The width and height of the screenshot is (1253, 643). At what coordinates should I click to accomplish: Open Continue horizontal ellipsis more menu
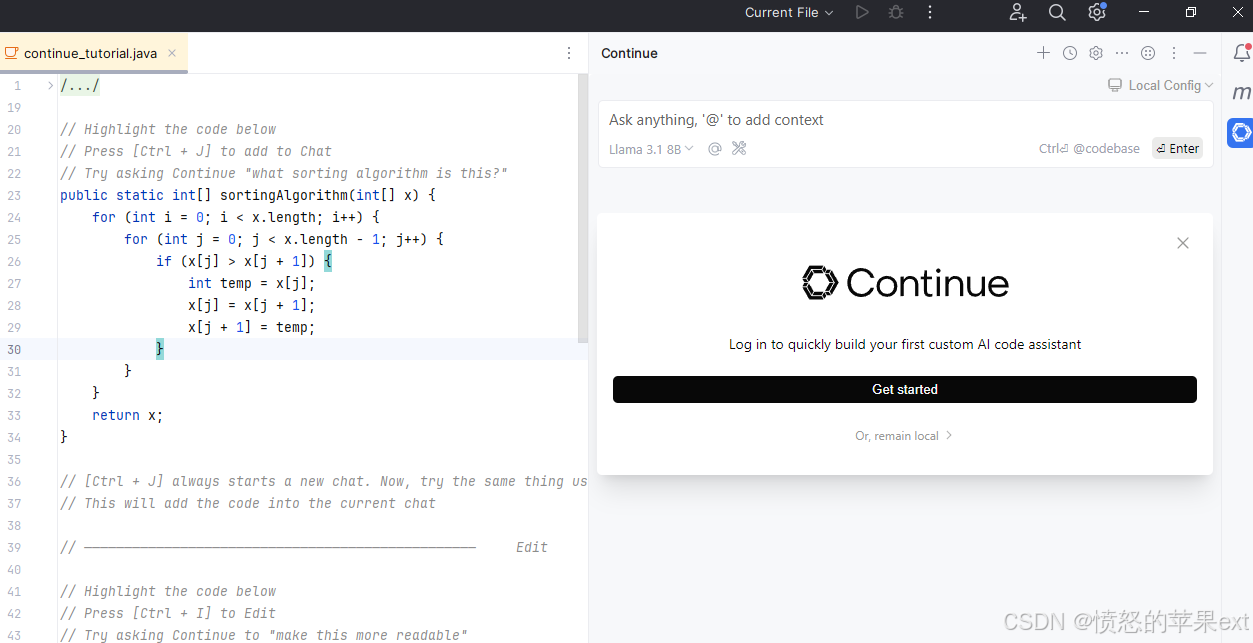pos(1122,53)
